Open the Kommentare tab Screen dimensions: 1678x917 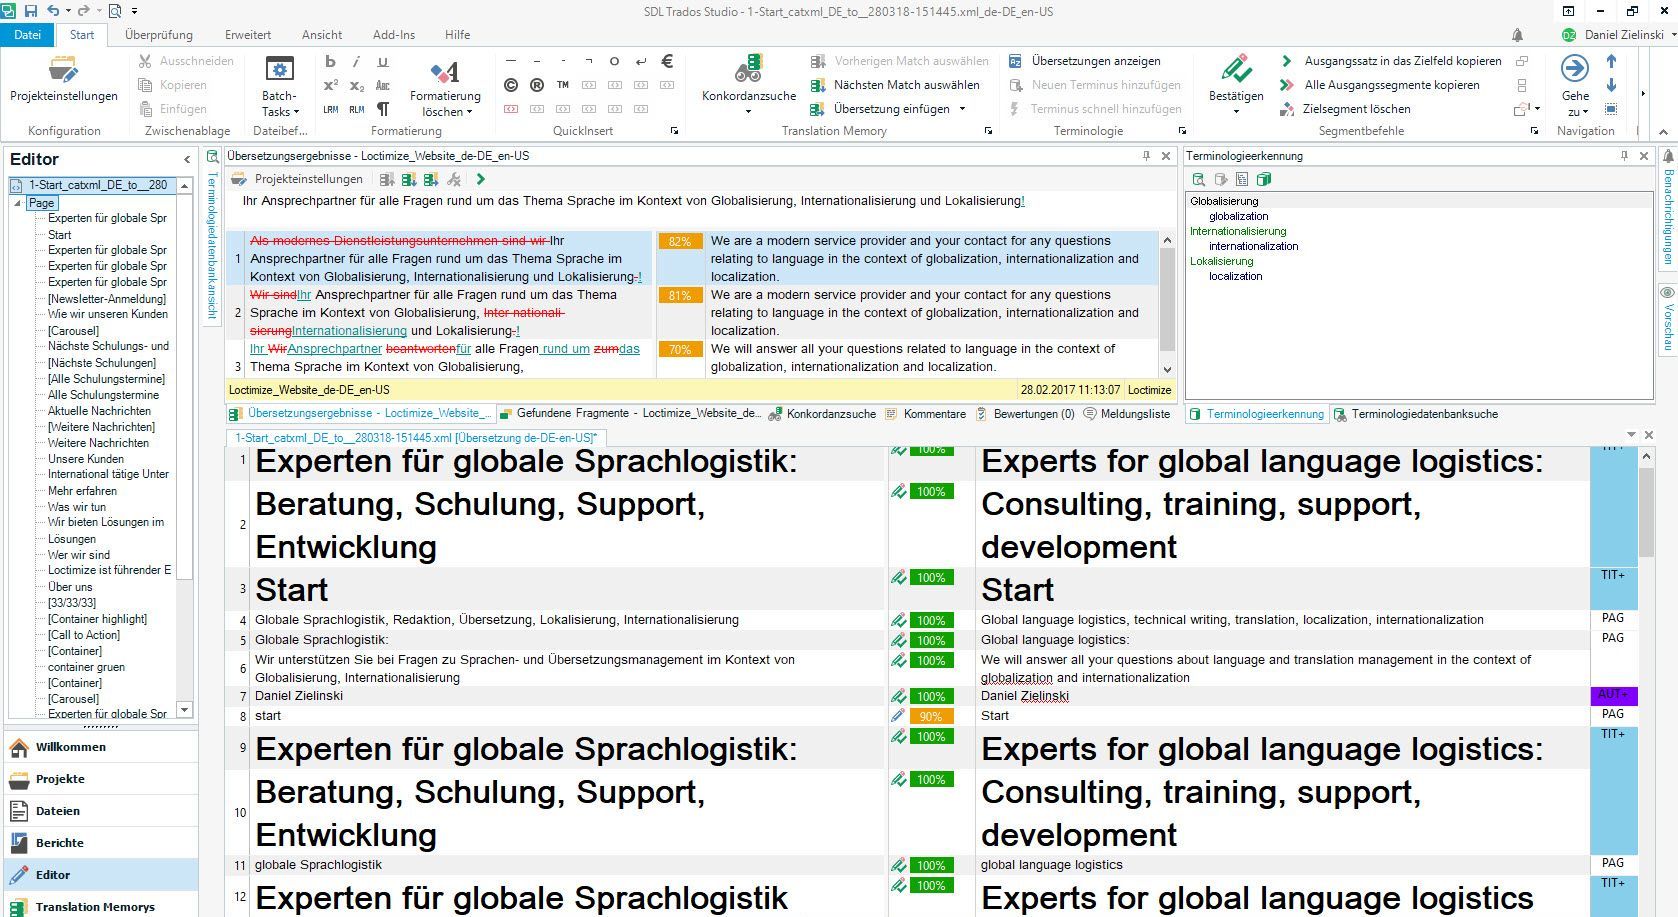click(x=925, y=414)
